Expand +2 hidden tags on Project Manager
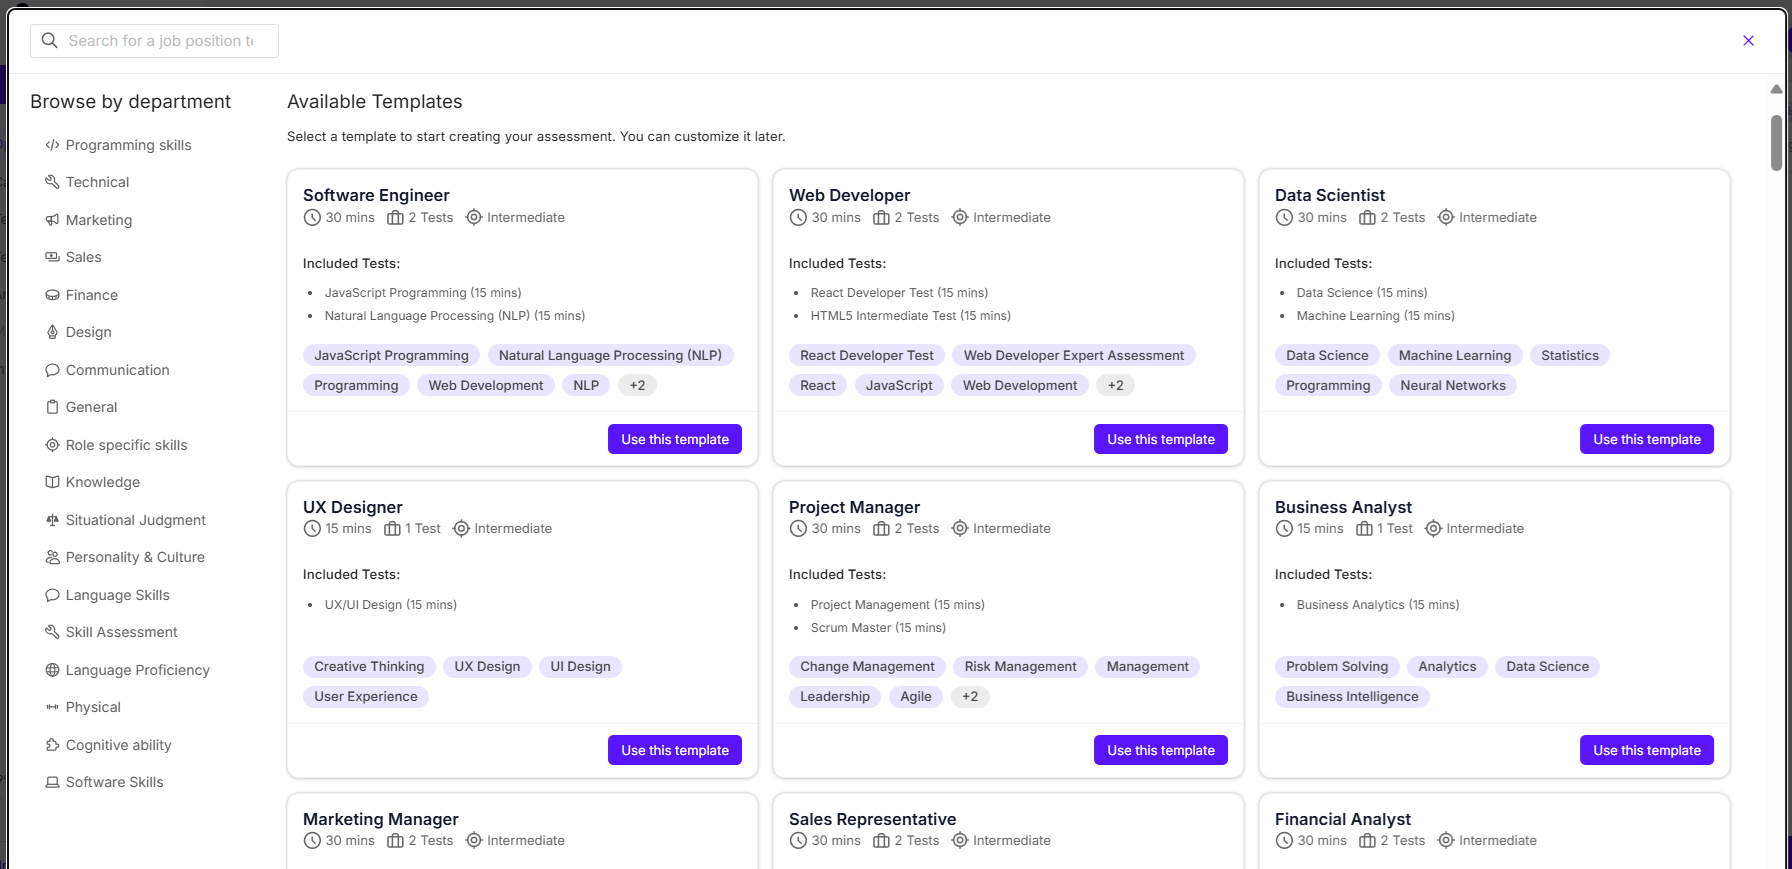Screen dimensions: 1792x869 pyautogui.click(x=969, y=696)
